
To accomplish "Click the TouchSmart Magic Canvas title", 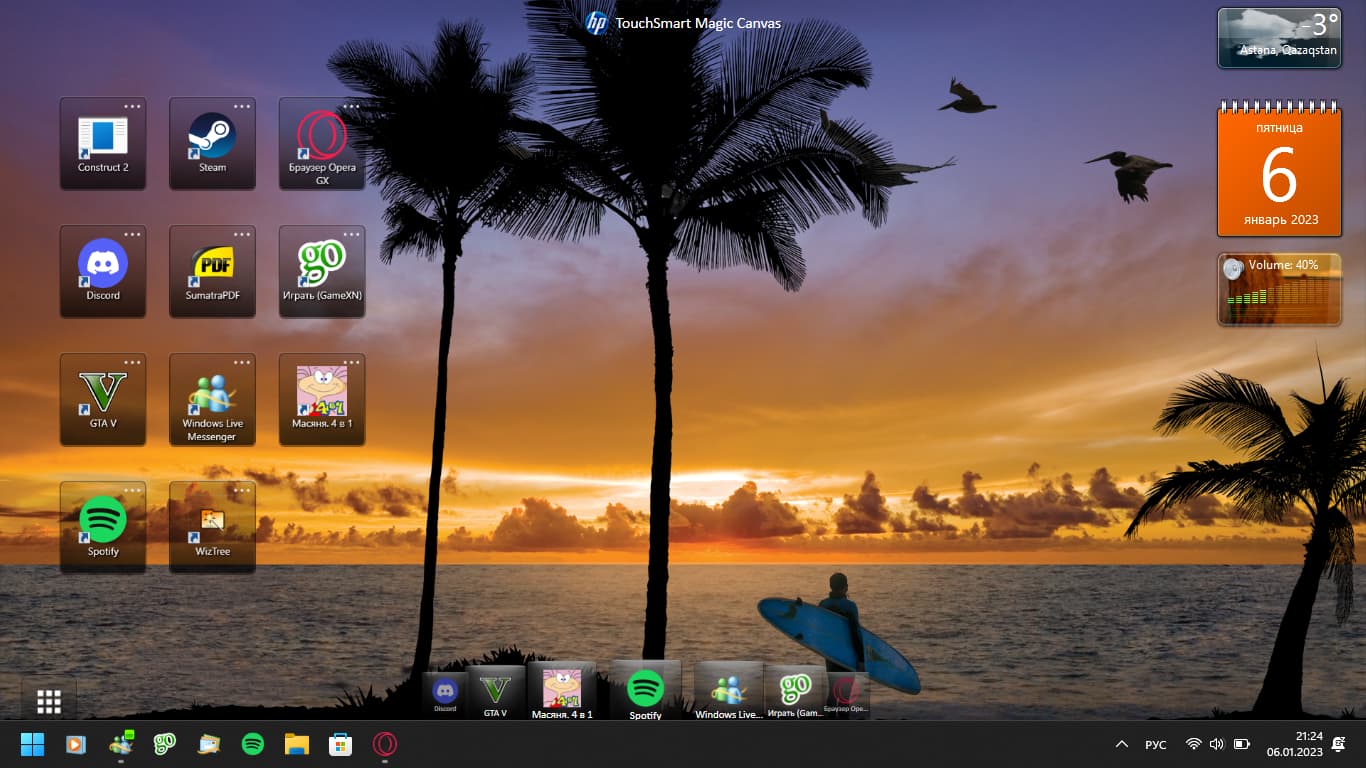I will coord(698,23).
